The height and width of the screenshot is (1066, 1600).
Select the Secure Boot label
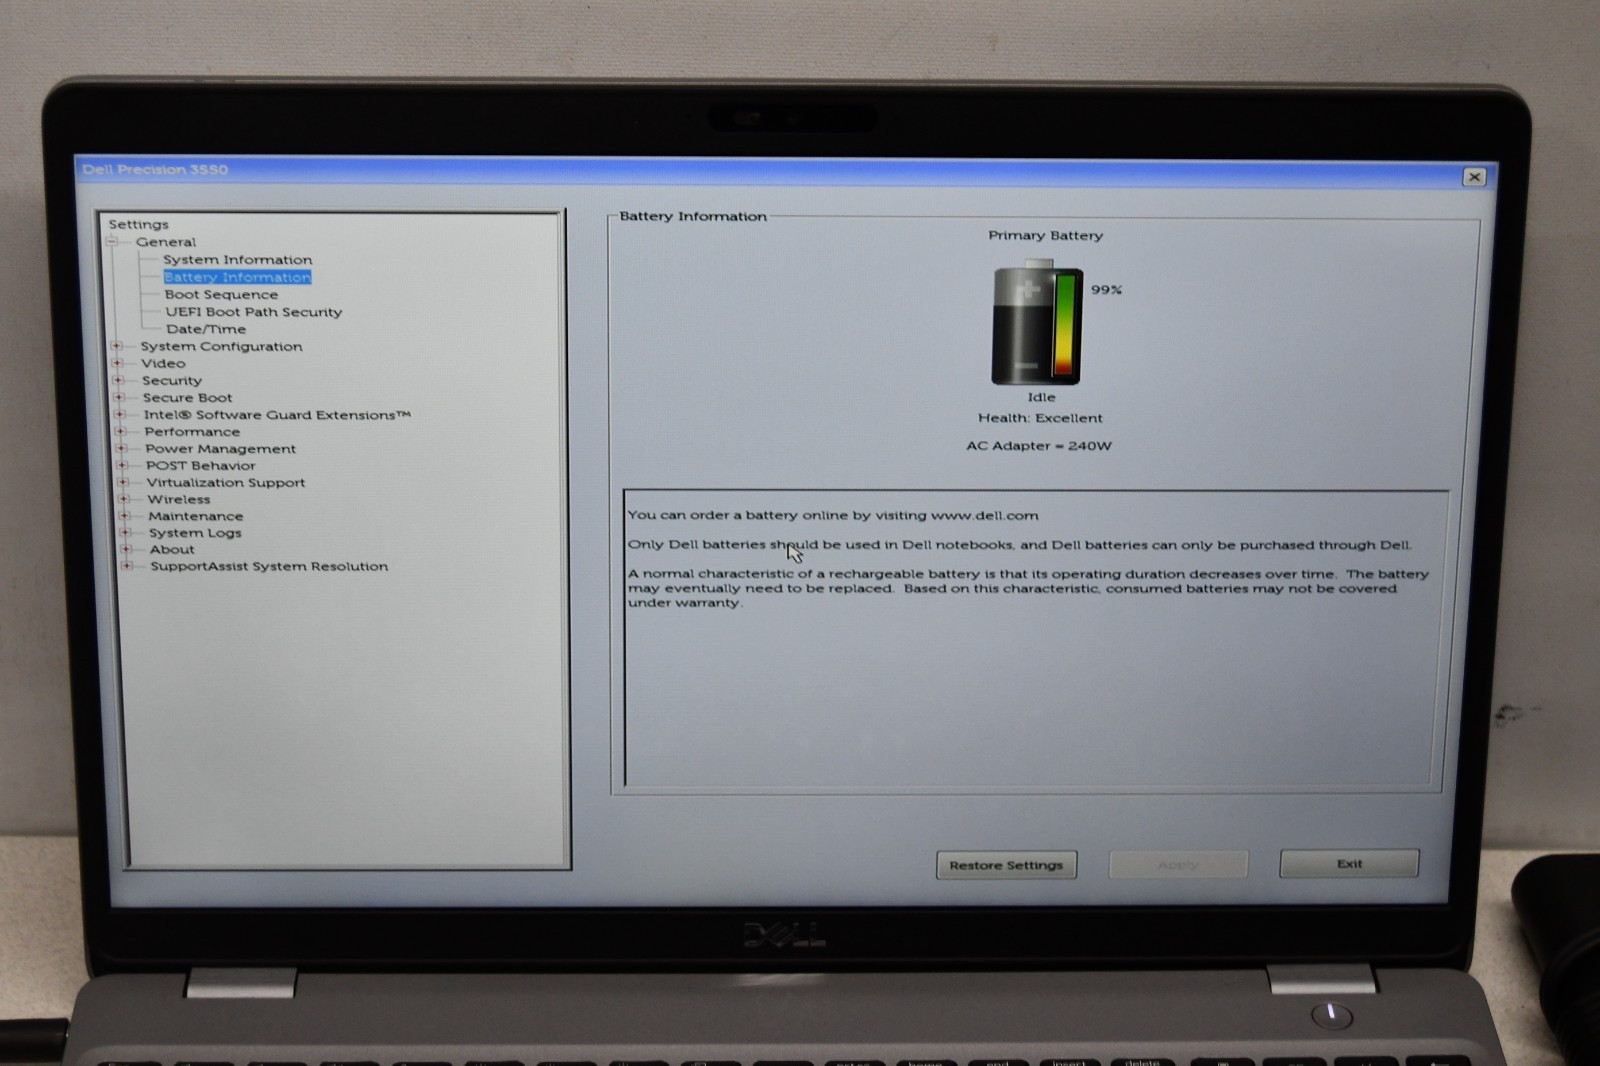pyautogui.click(x=188, y=397)
